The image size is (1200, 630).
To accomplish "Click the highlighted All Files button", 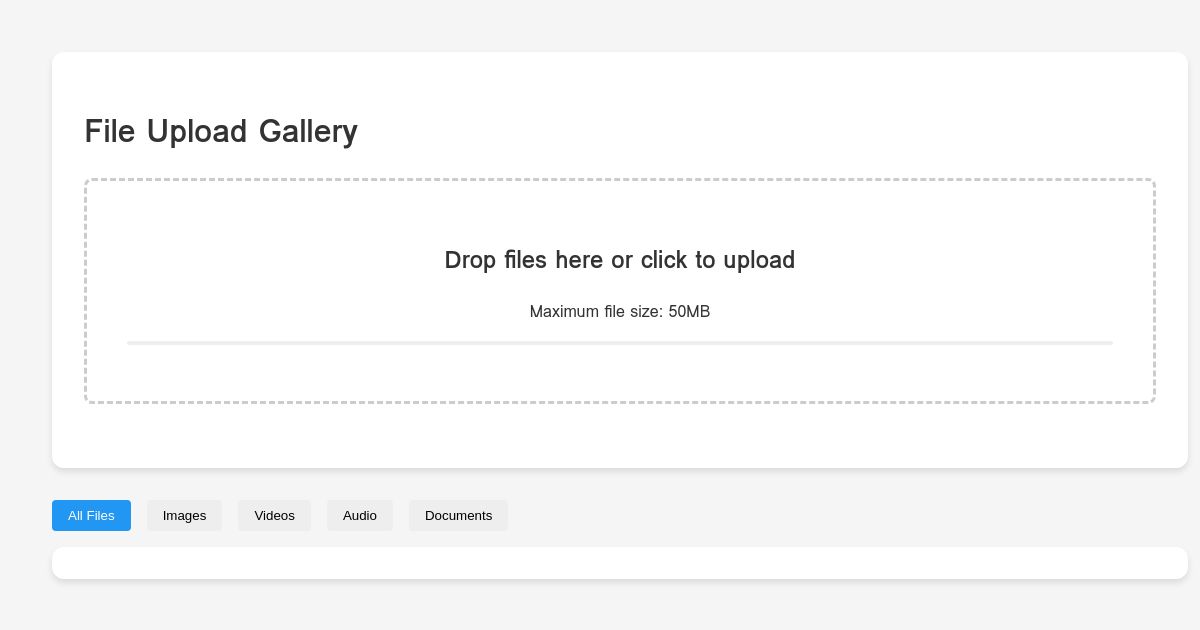I will (x=91, y=515).
